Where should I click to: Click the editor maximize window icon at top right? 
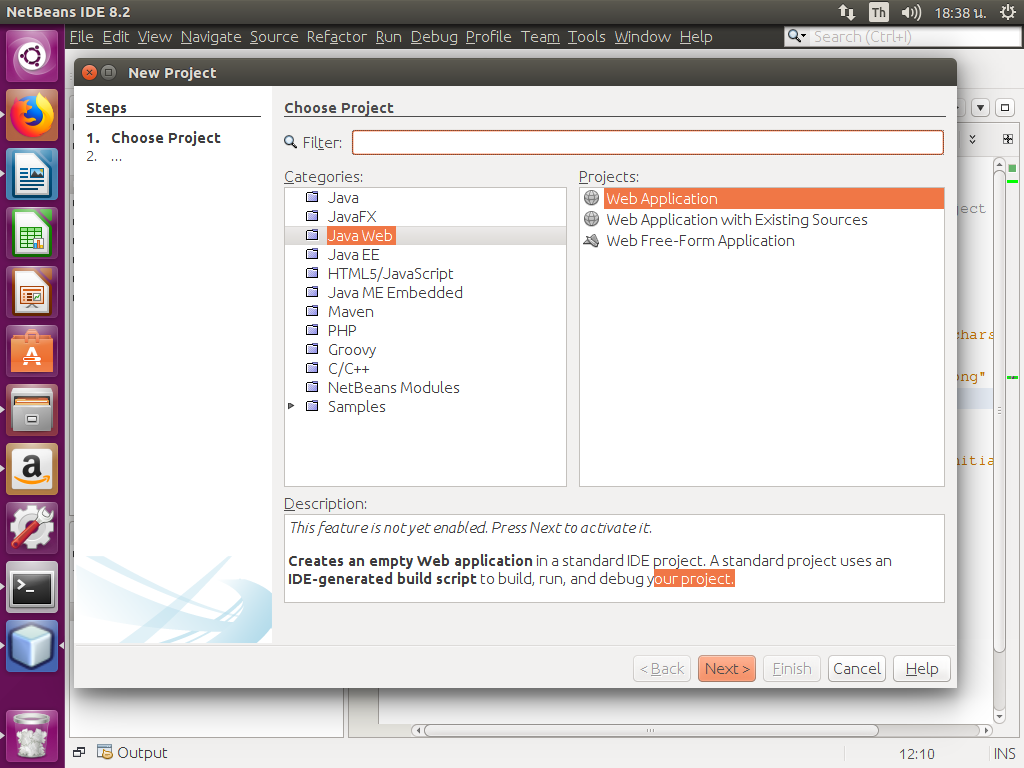[x=1005, y=108]
